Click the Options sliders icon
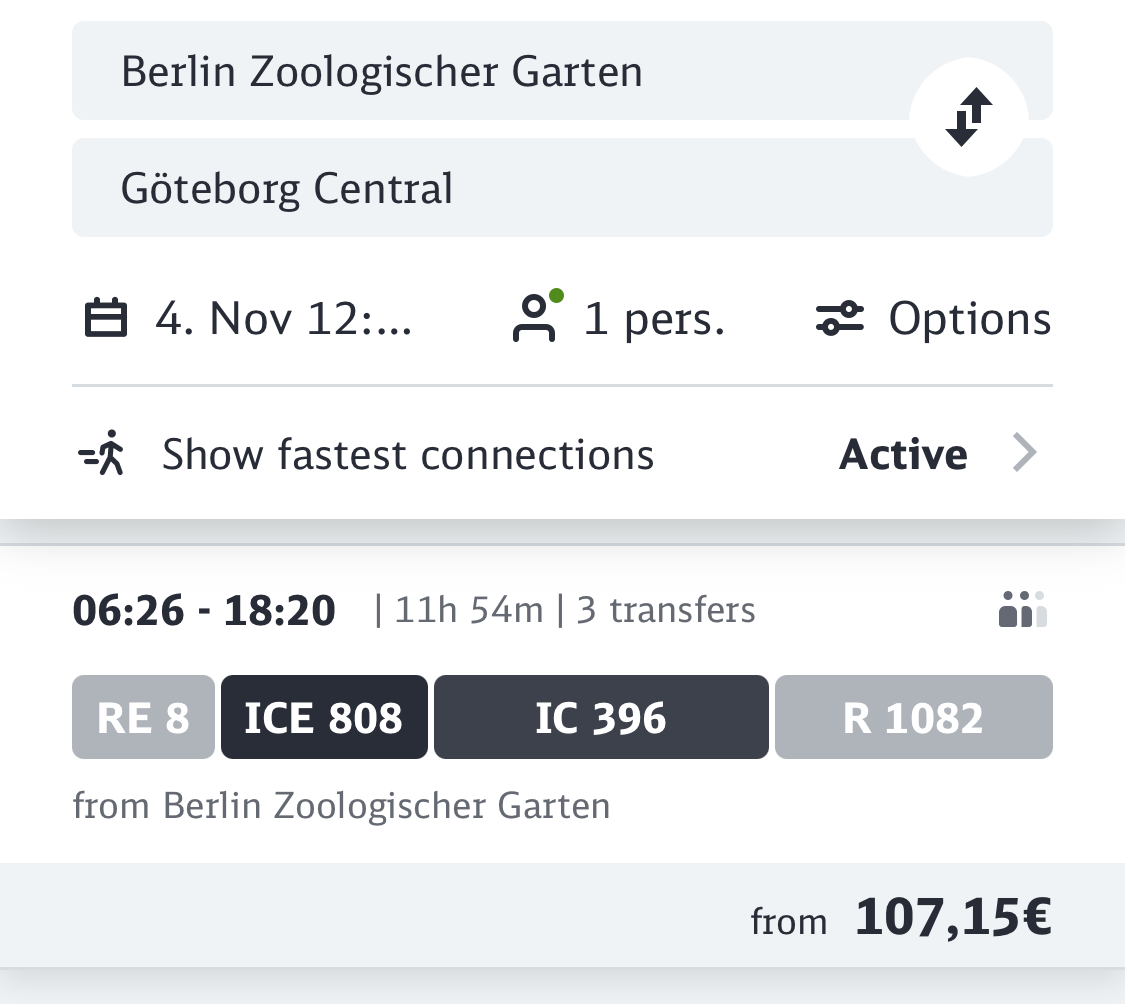 pos(839,320)
